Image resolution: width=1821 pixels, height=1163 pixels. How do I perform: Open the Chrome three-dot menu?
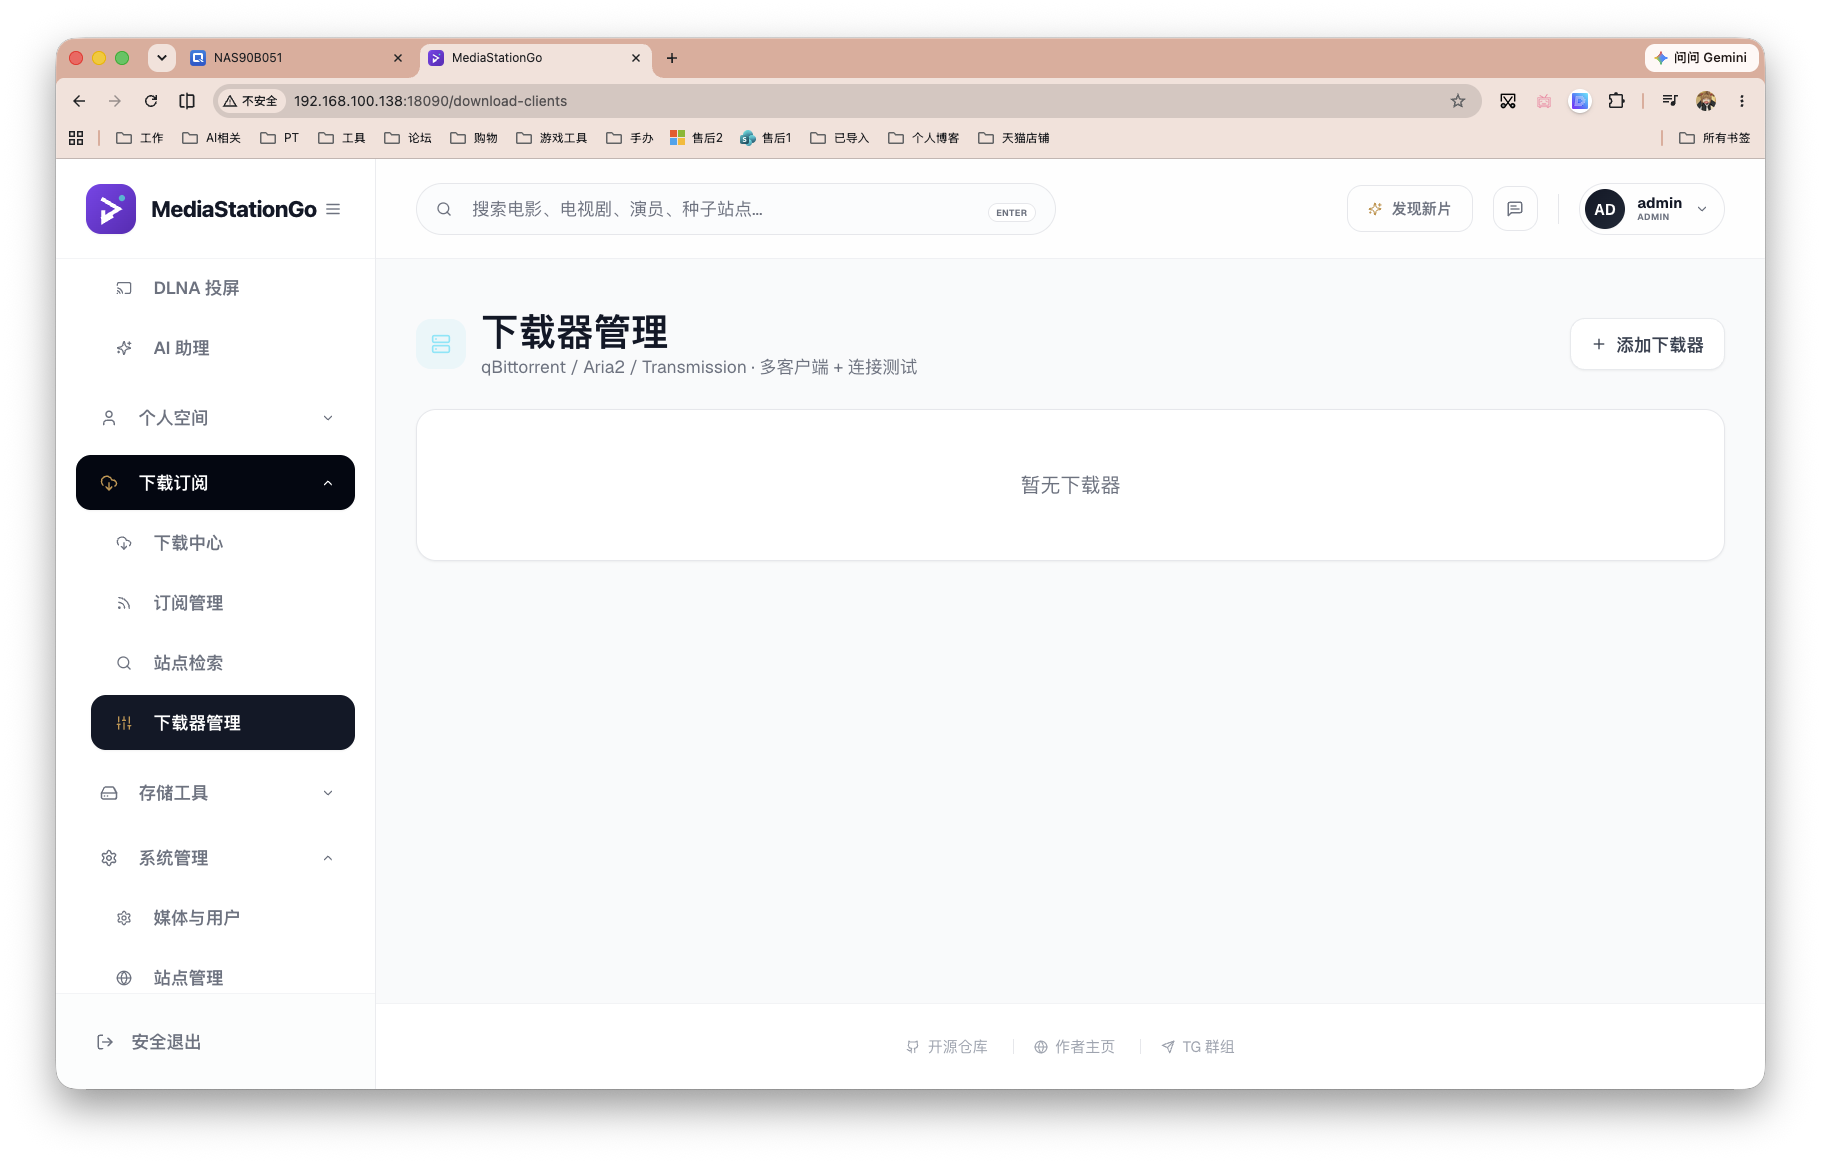click(x=1742, y=101)
